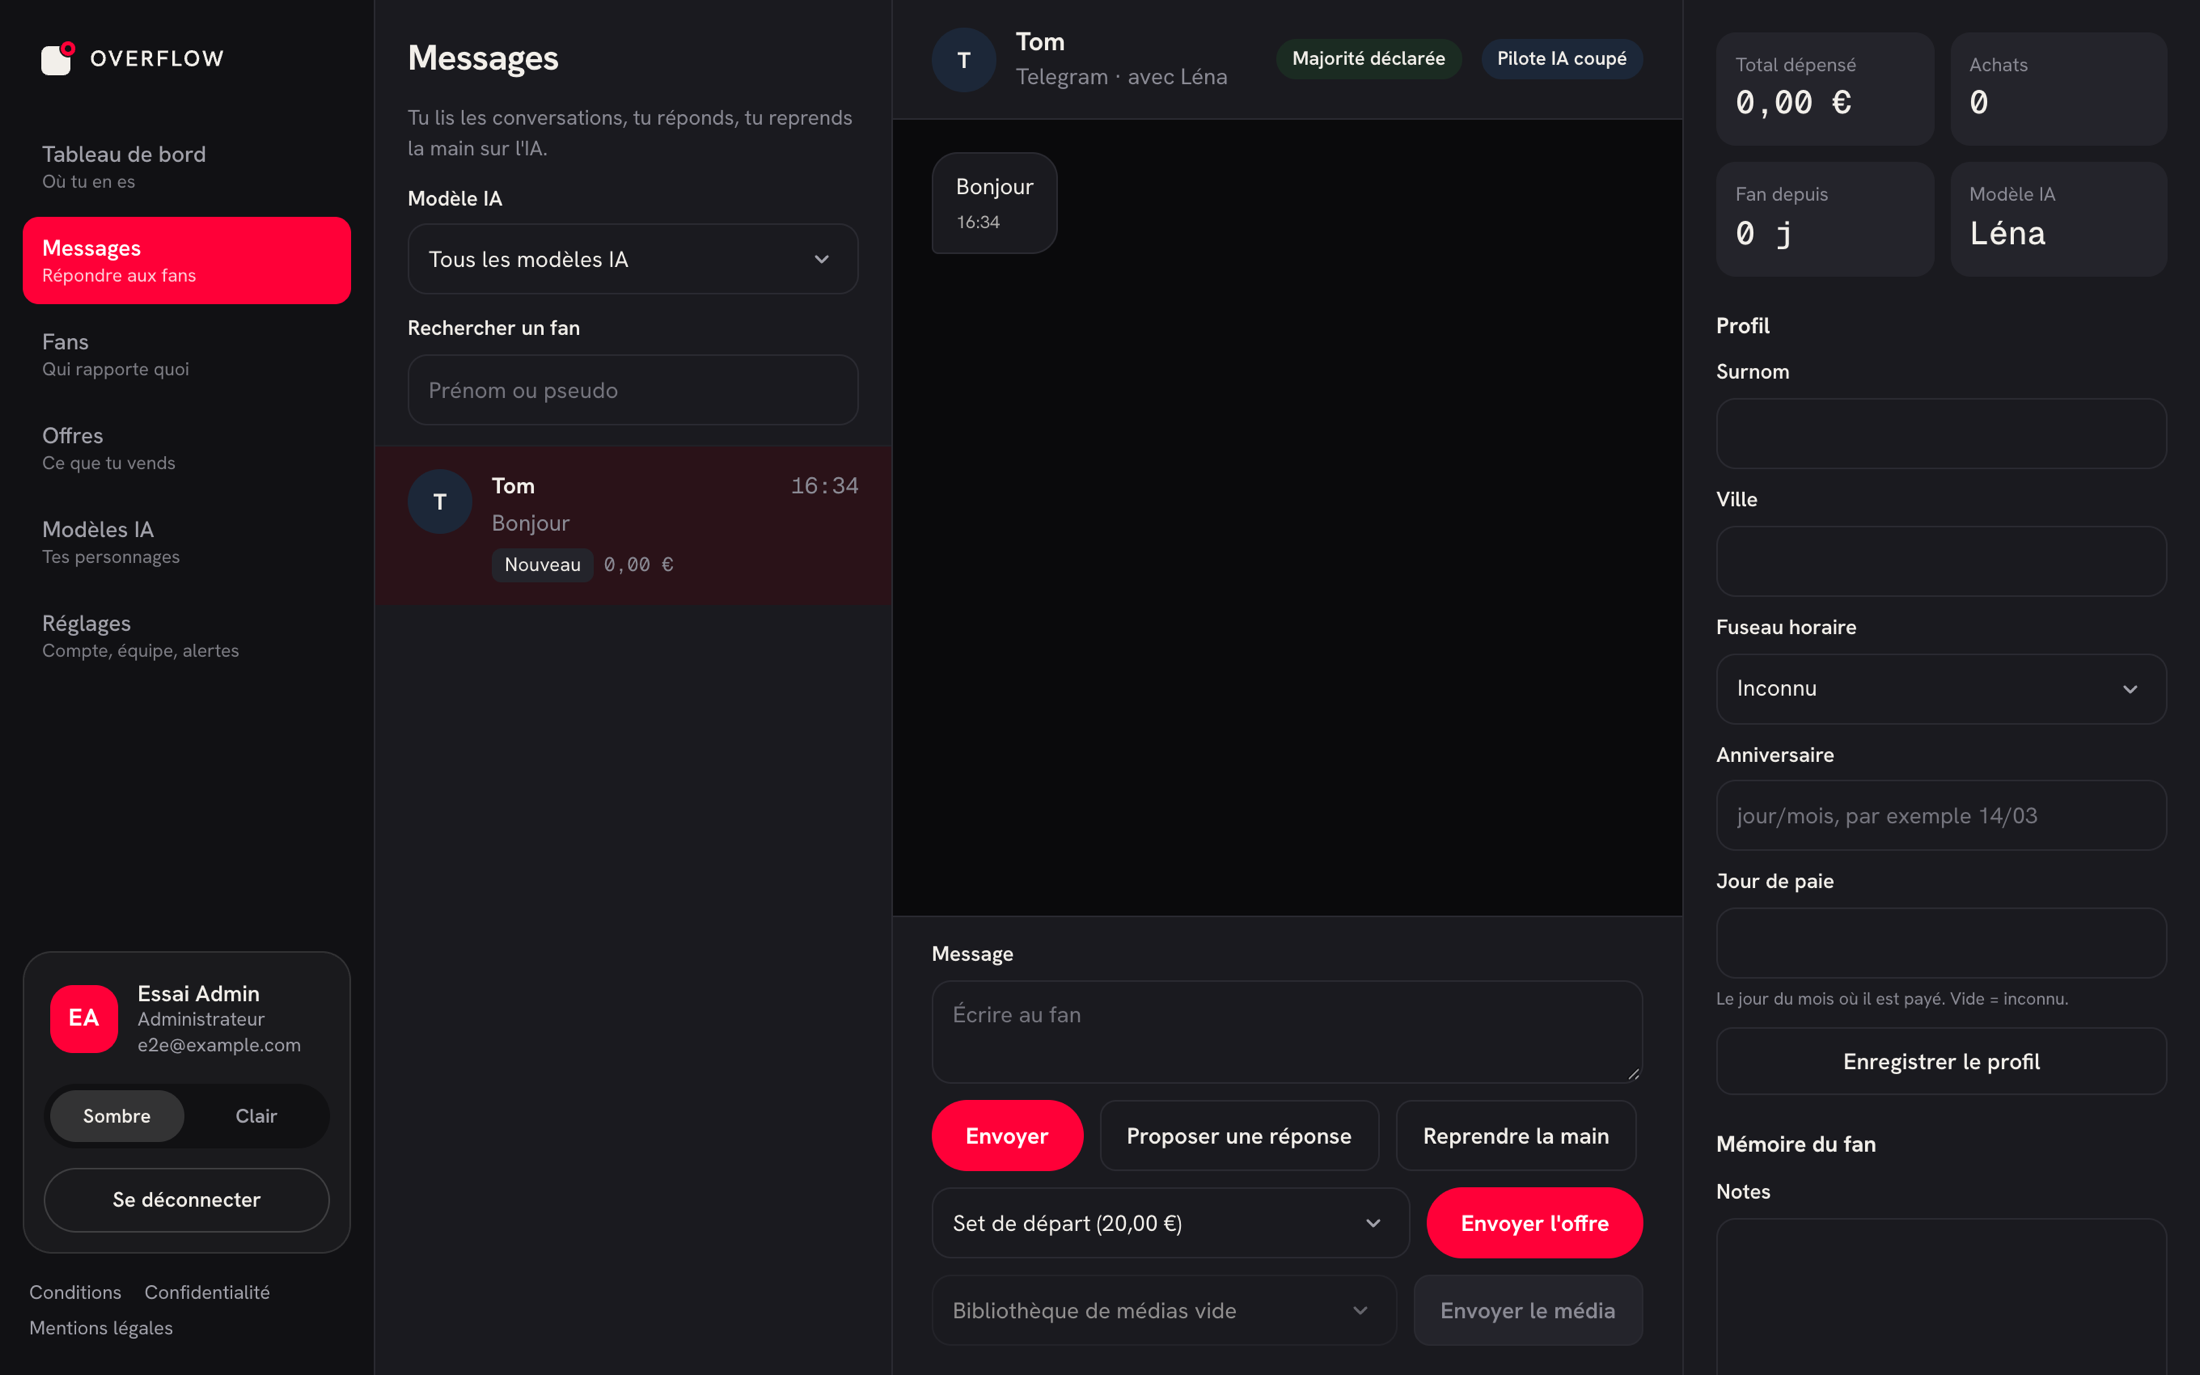Open the Offres section
Screen dimensions: 2200x1375
pos(187,448)
